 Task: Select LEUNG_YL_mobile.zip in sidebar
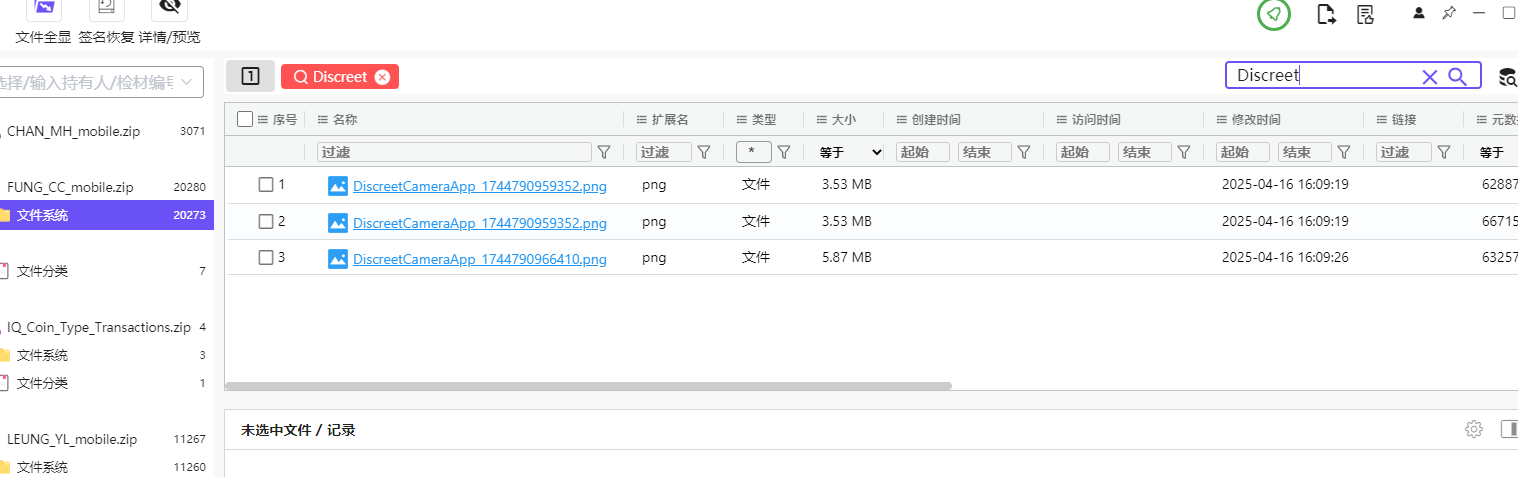pyautogui.click(x=72, y=439)
